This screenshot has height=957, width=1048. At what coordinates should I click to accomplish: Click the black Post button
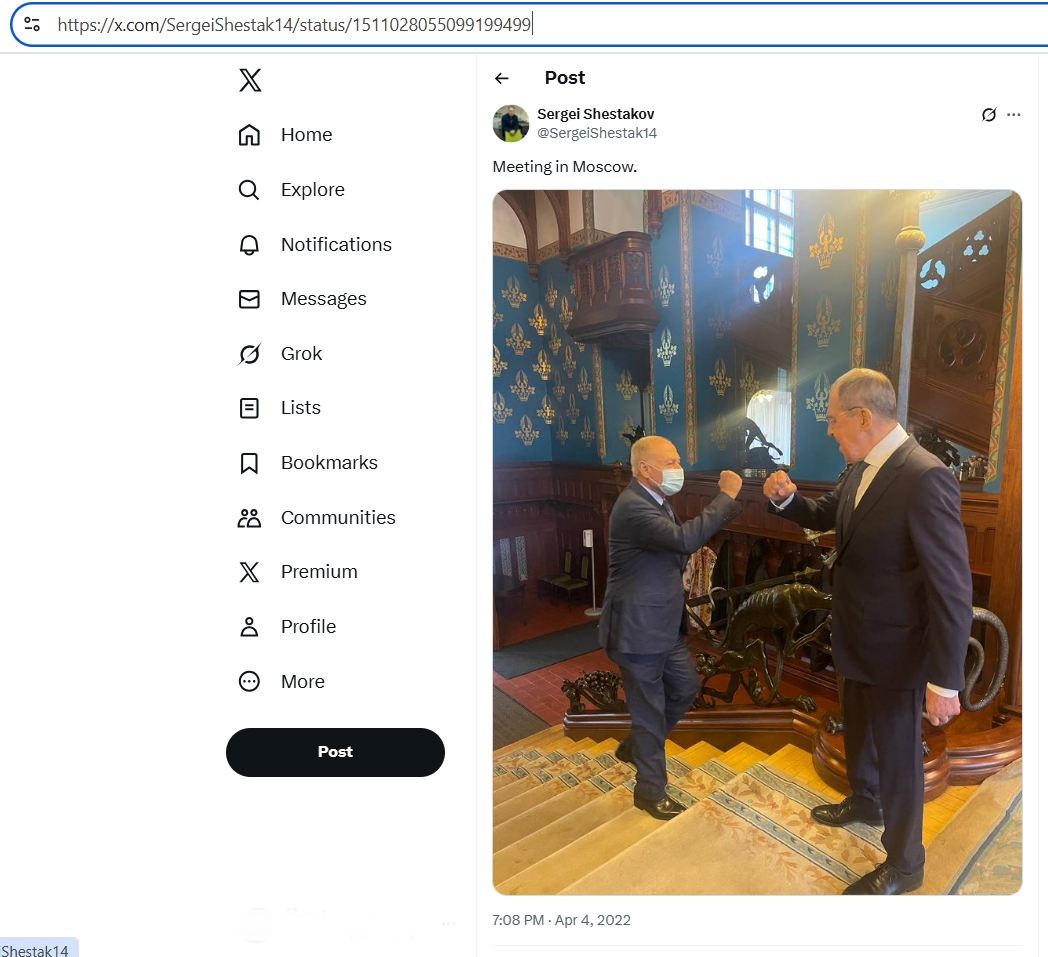[x=335, y=752]
